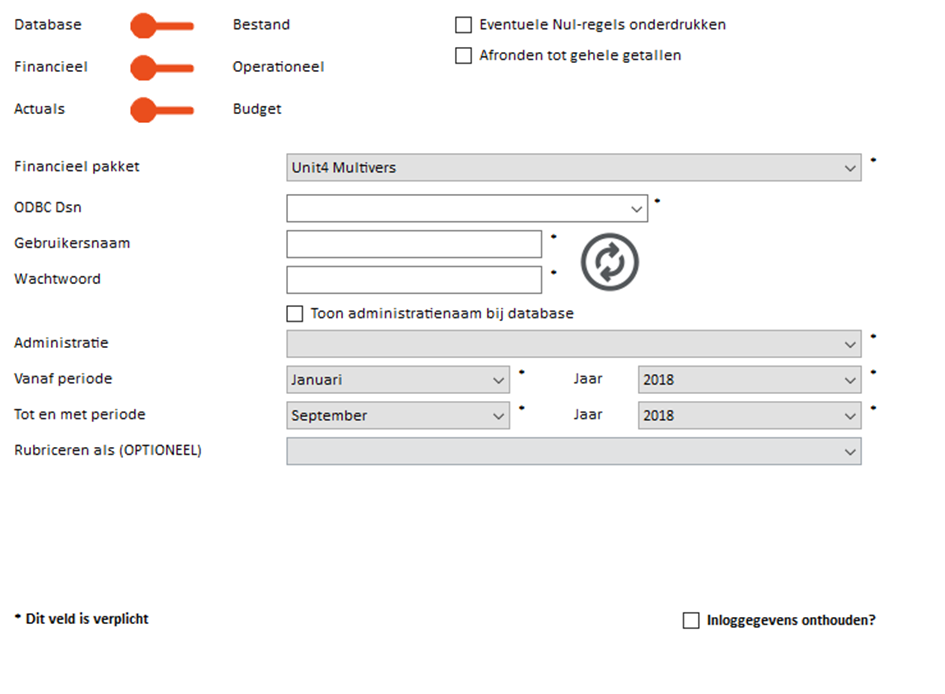The width and height of the screenshot is (945, 694).
Task: Tick Toon administratienaam bij database
Action: click(295, 314)
